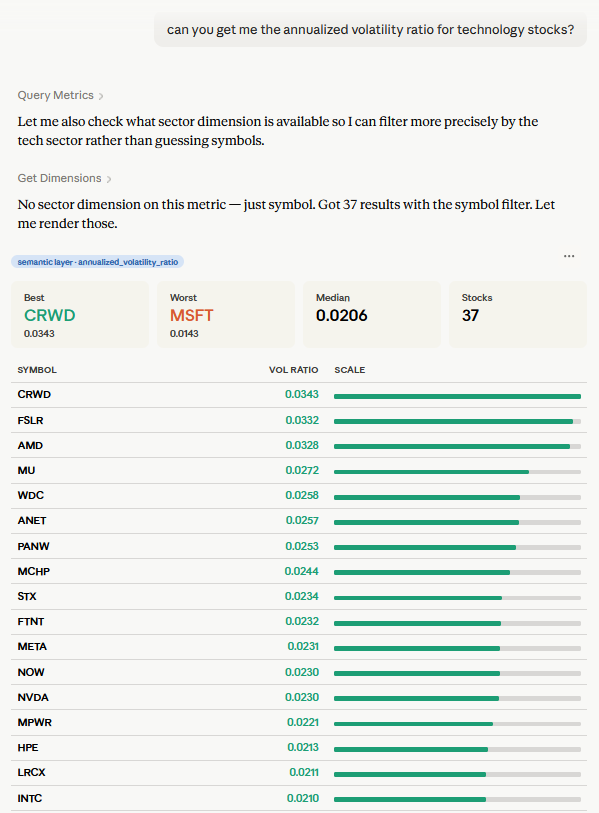Viewport: 599px width, 813px height.
Task: Select the Best CRWD summary card
Action: pos(80,315)
